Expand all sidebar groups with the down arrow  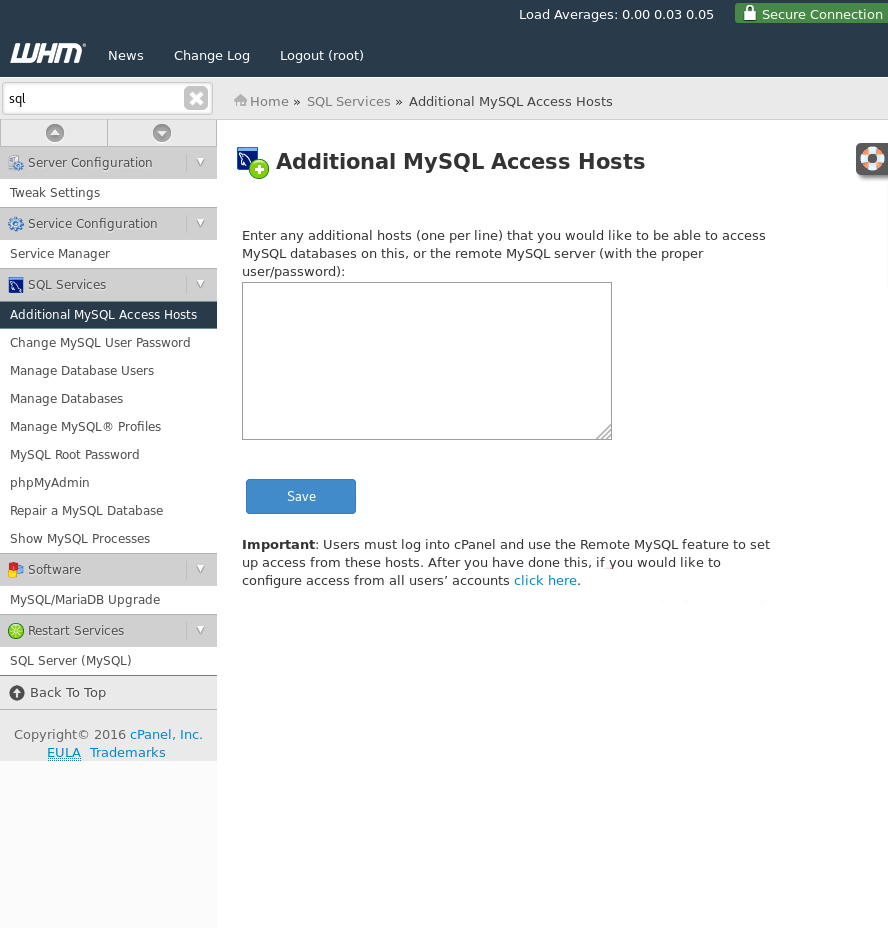[x=162, y=133]
